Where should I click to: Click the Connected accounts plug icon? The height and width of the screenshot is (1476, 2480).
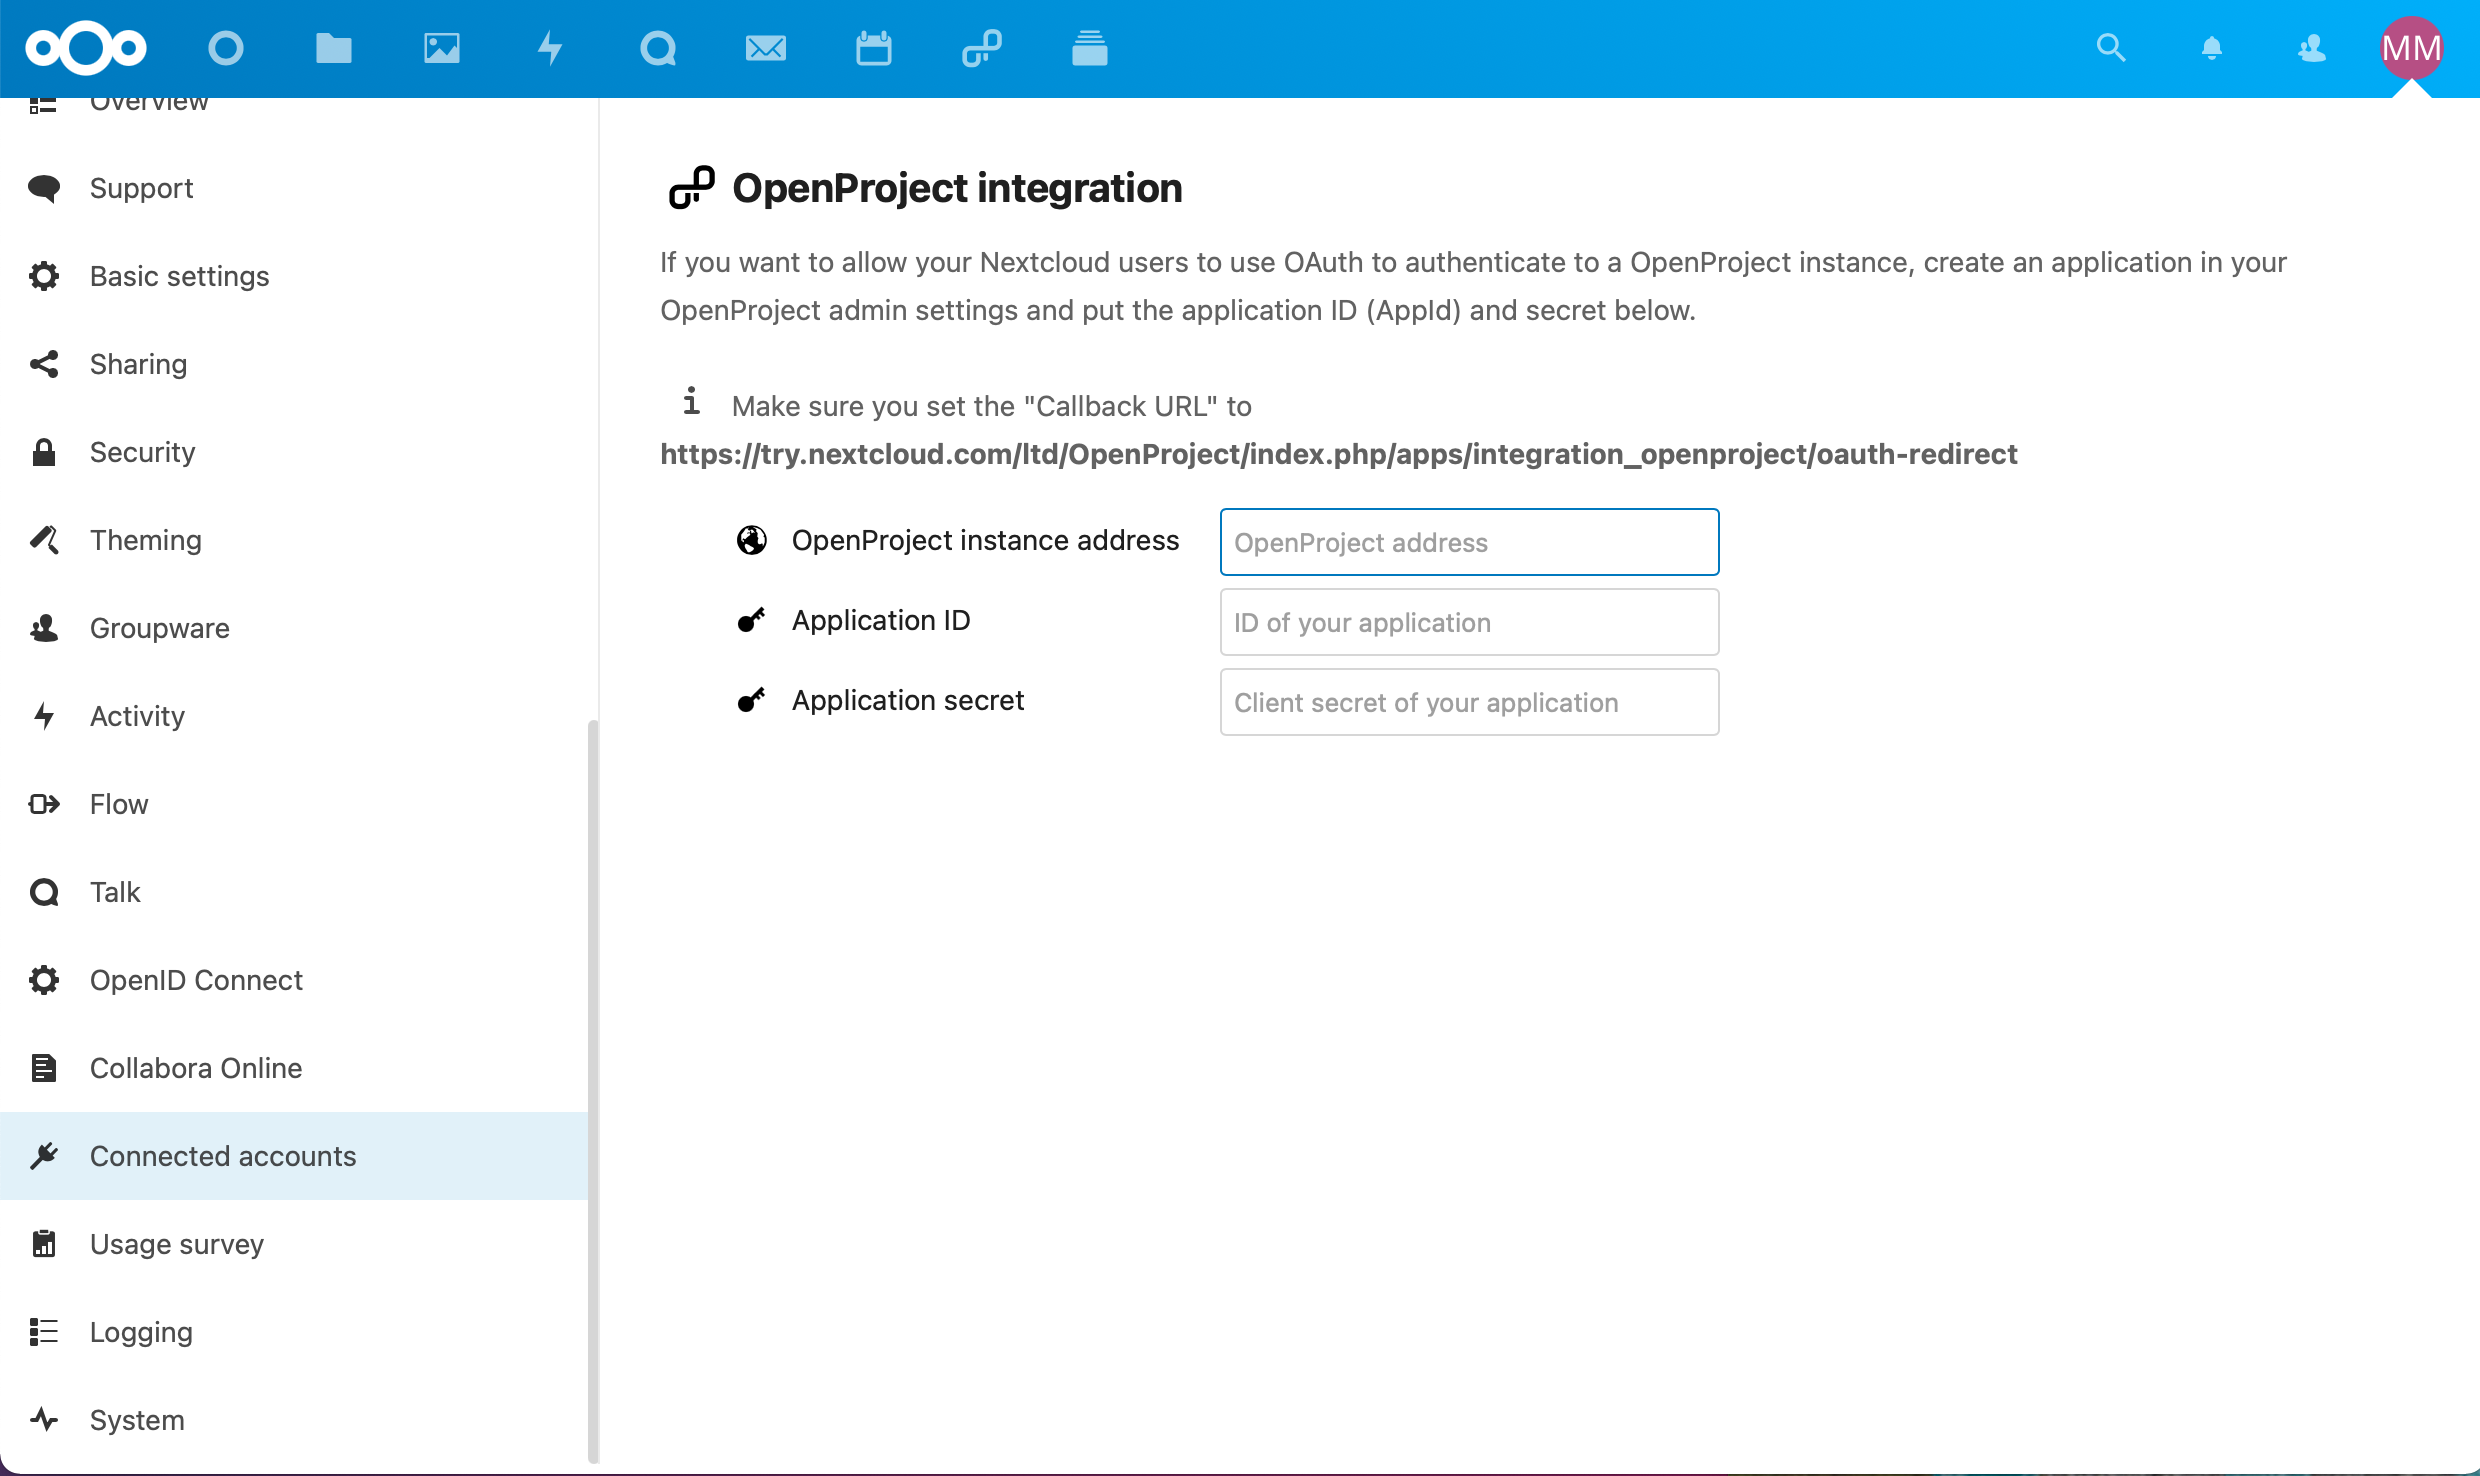(x=44, y=1156)
